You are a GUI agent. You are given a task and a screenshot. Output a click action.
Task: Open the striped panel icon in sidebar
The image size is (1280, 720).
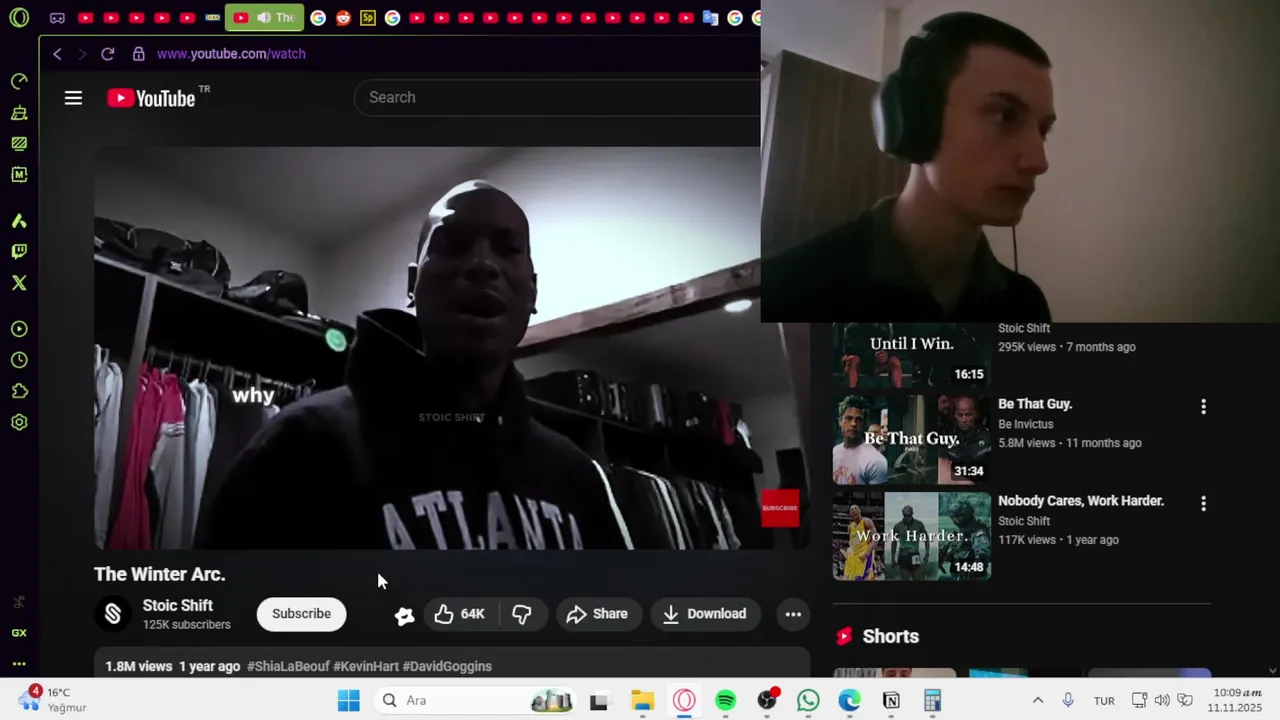click(19, 143)
